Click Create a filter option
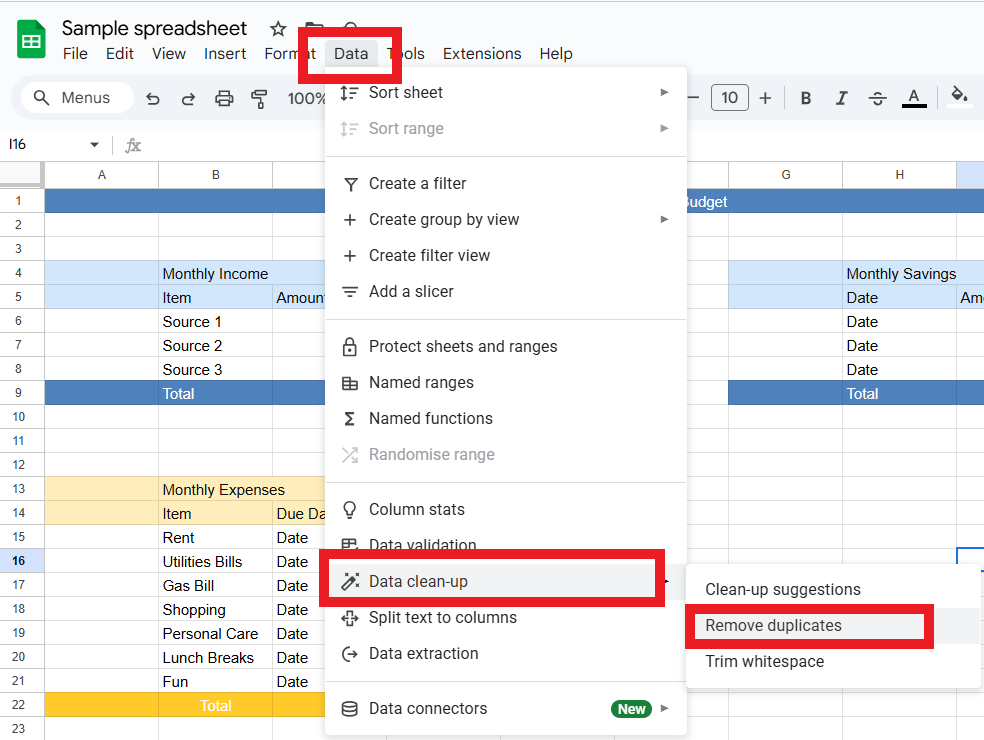984x740 pixels. (417, 183)
